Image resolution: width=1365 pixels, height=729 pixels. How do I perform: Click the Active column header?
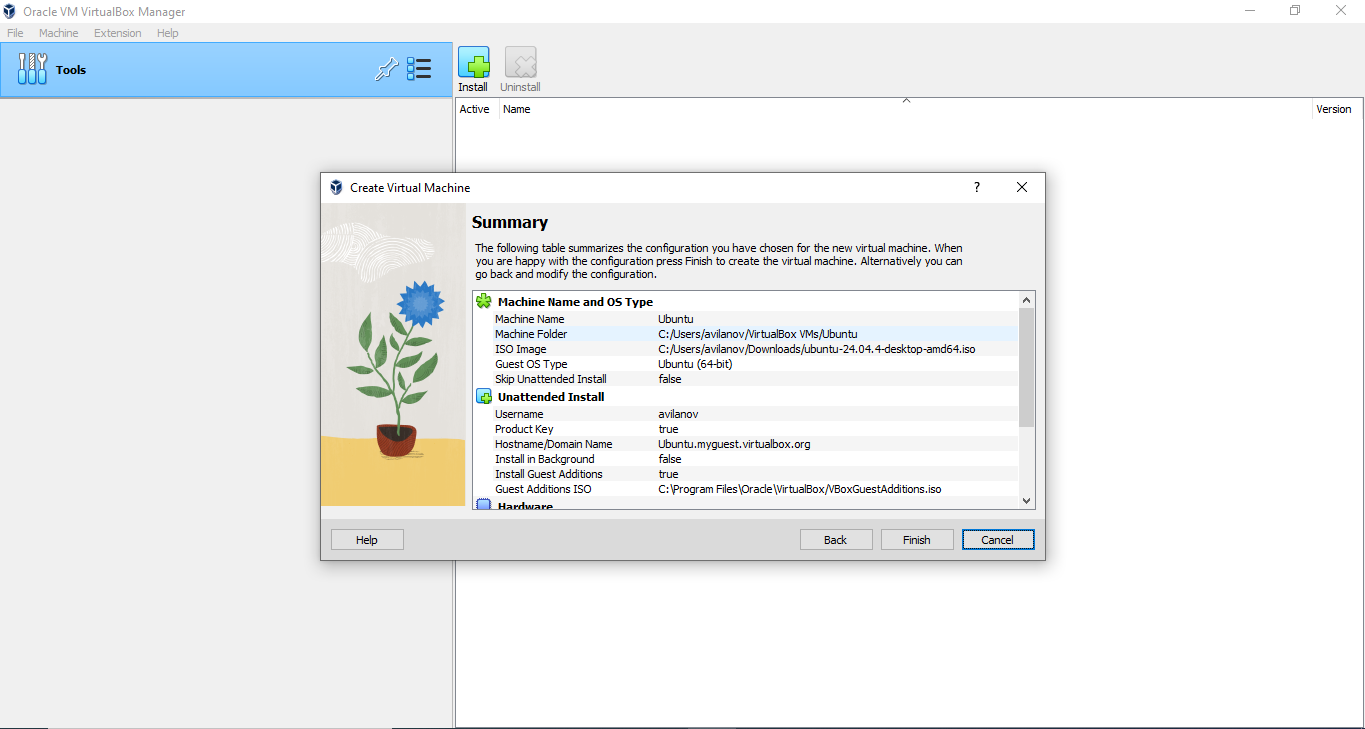click(x=475, y=109)
